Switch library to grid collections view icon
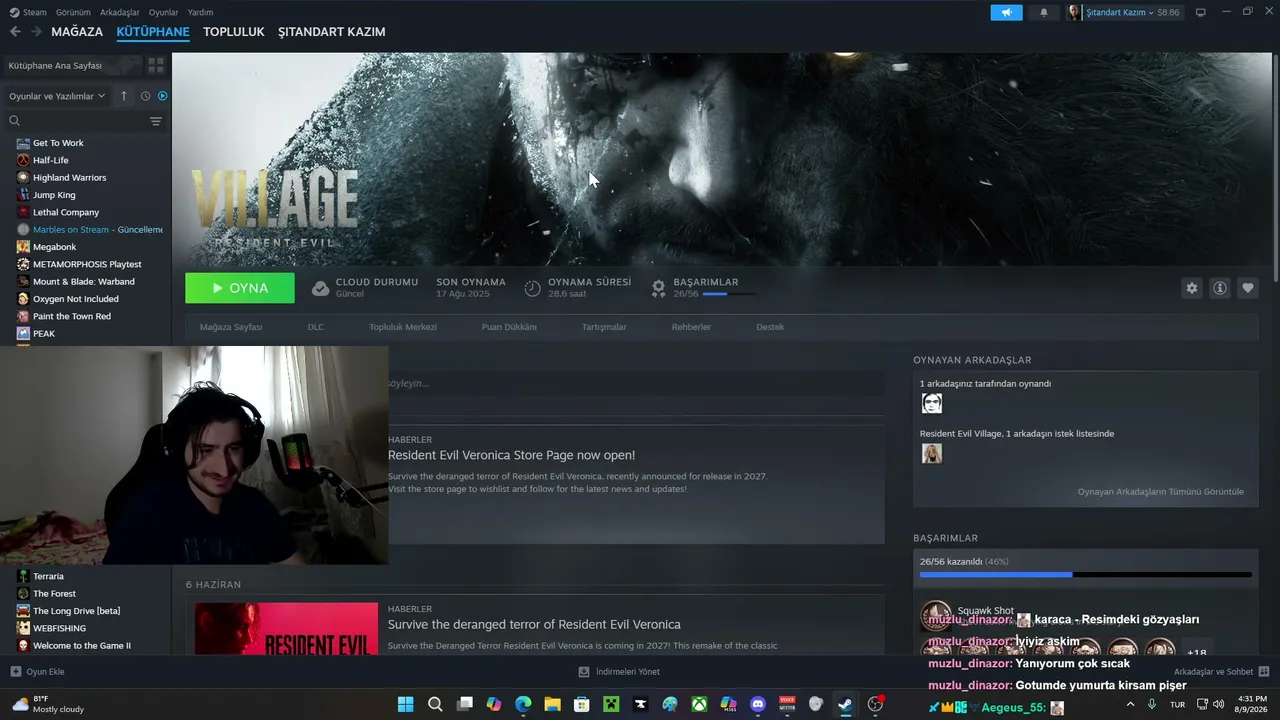The height and width of the screenshot is (720, 1280). pos(156,65)
